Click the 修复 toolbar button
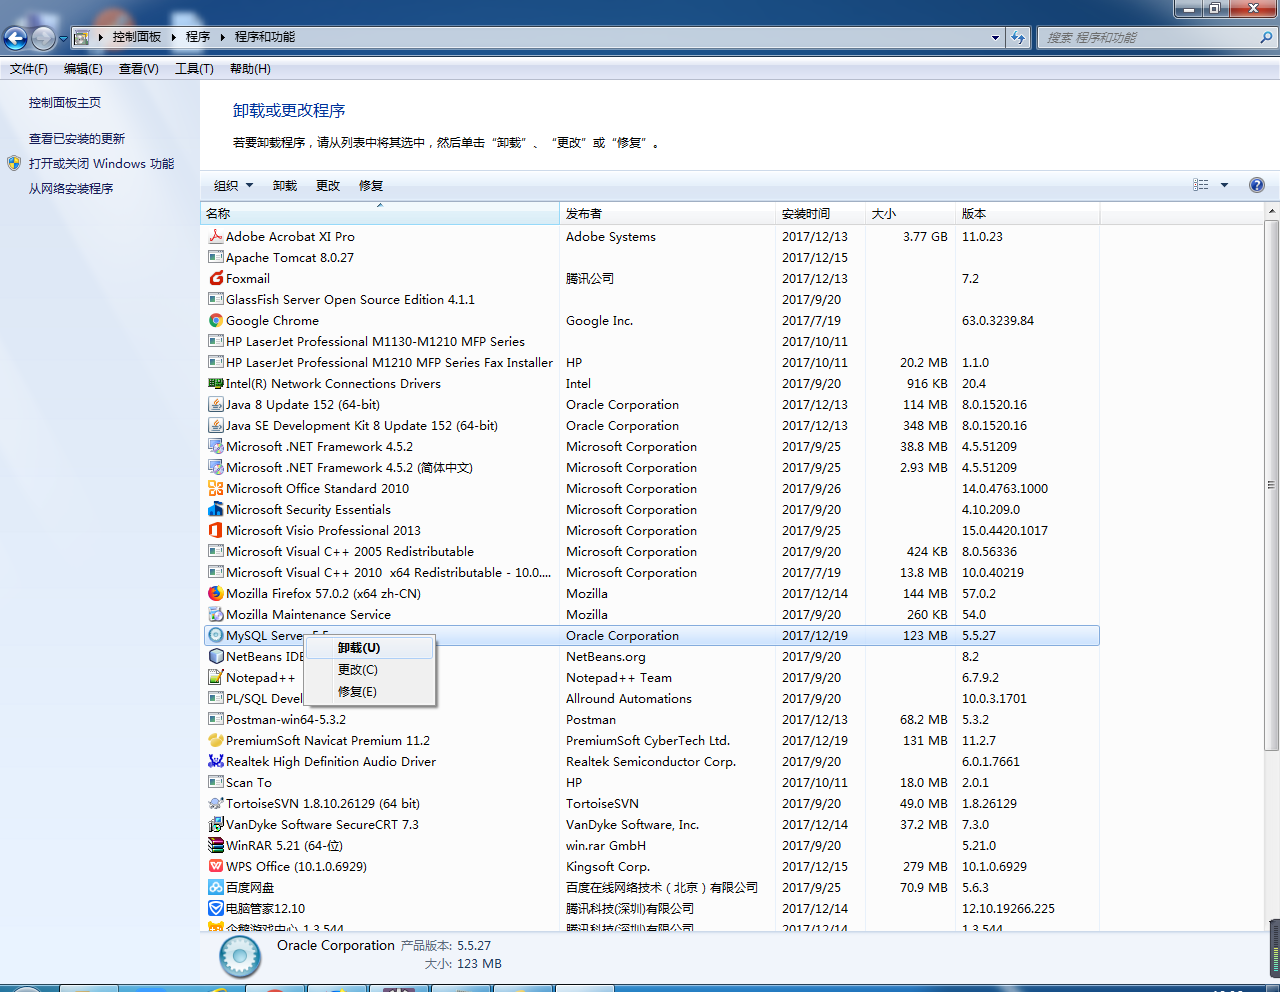This screenshot has height=992, width=1280. pyautogui.click(x=371, y=185)
